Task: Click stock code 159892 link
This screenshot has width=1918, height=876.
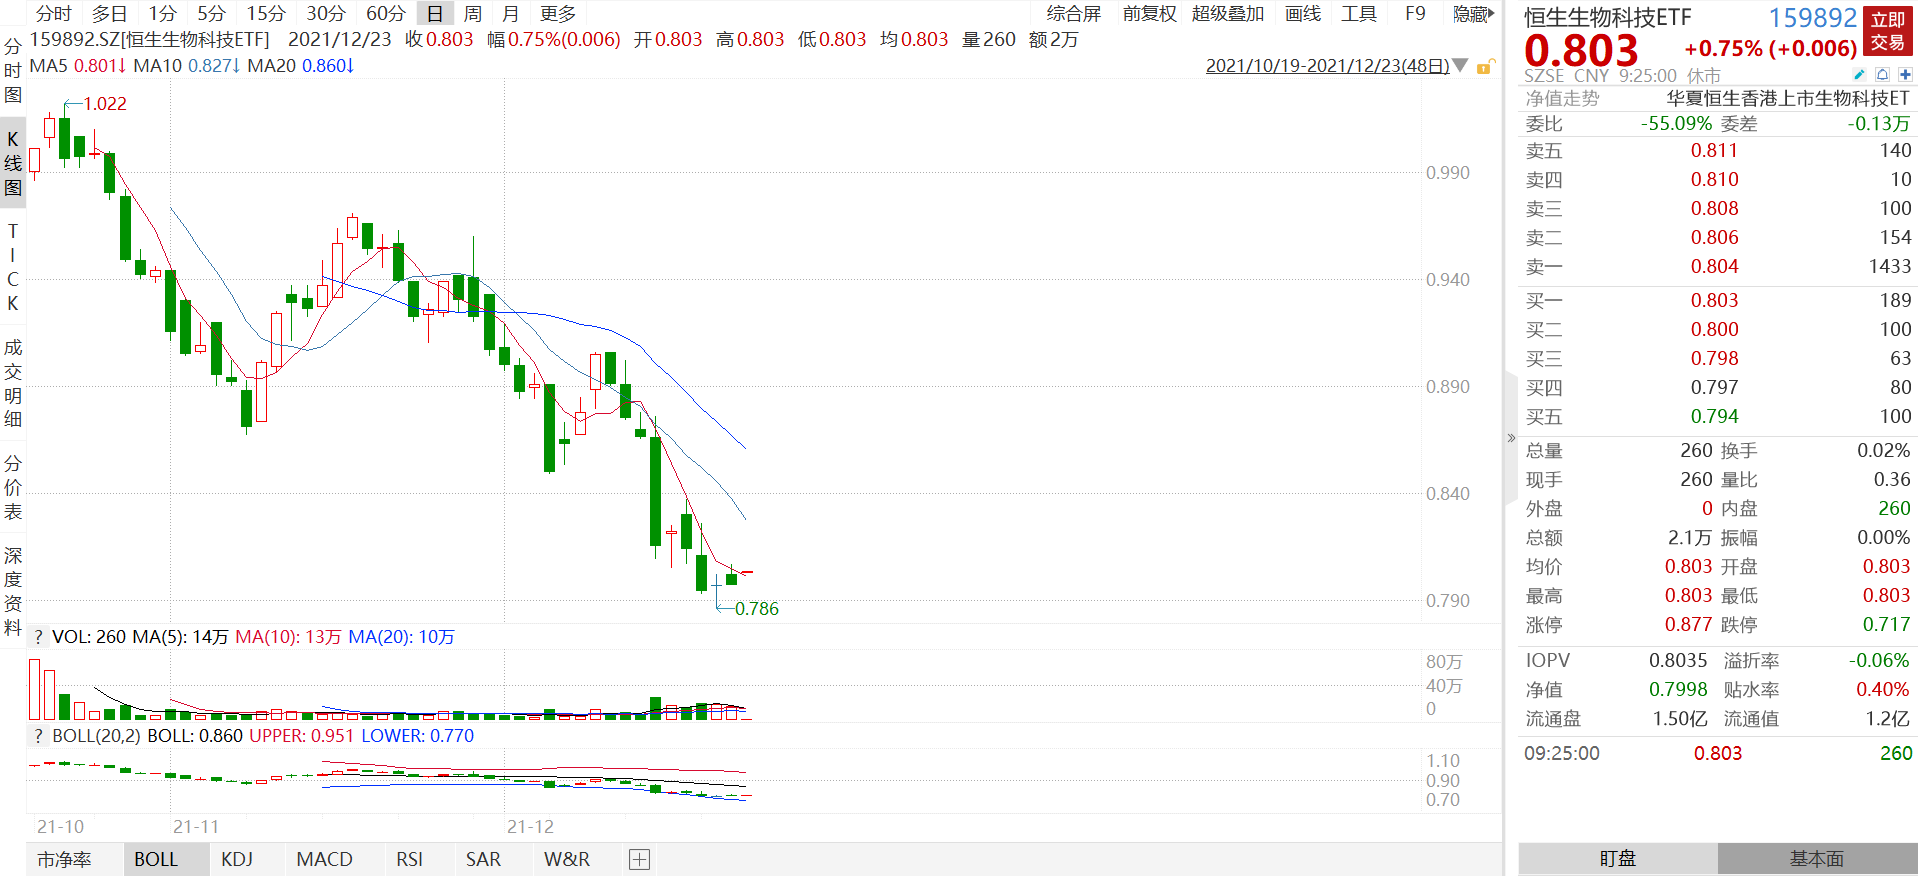Action: point(1812,18)
